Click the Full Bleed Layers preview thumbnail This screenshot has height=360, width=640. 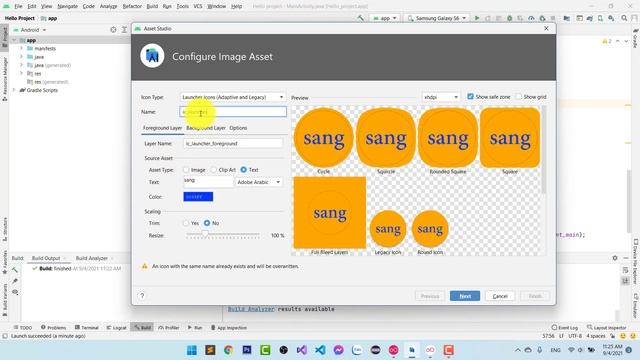click(330, 213)
